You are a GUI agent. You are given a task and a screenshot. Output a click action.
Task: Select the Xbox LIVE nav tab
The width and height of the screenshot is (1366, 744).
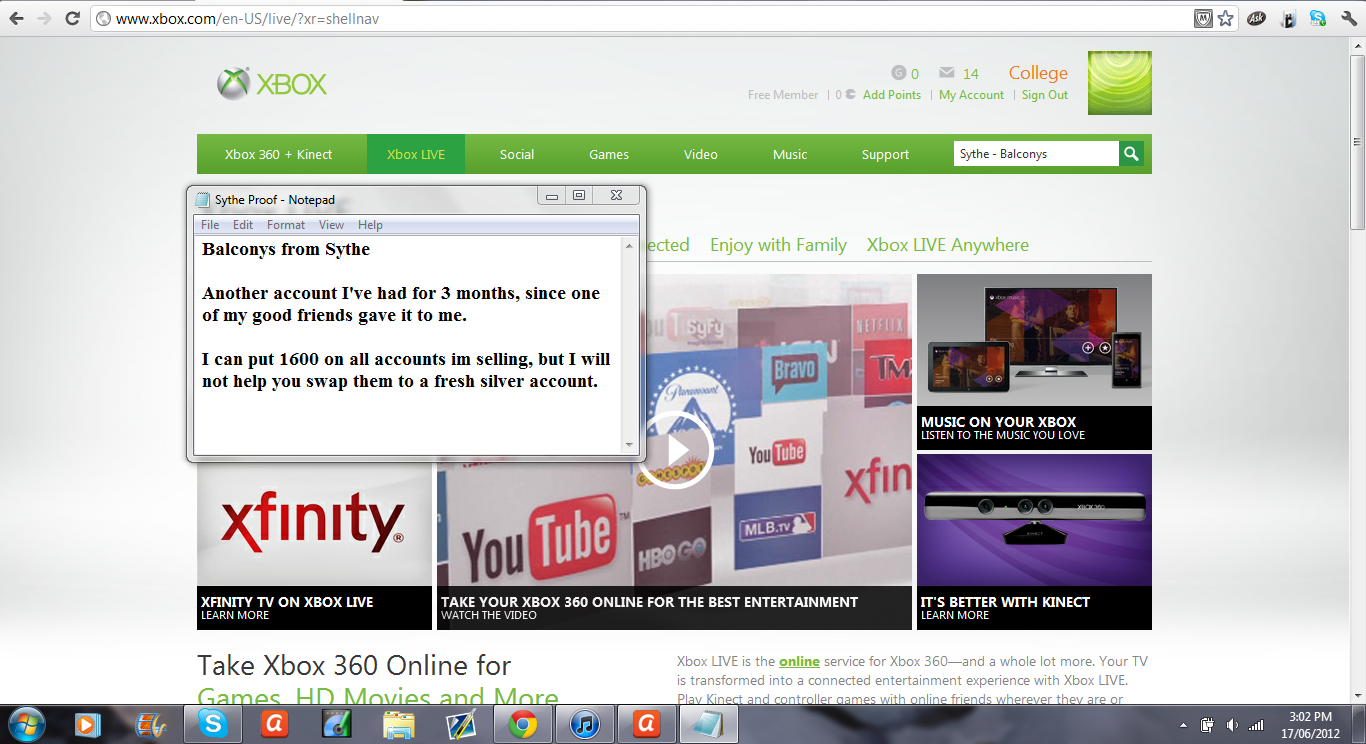(416, 154)
